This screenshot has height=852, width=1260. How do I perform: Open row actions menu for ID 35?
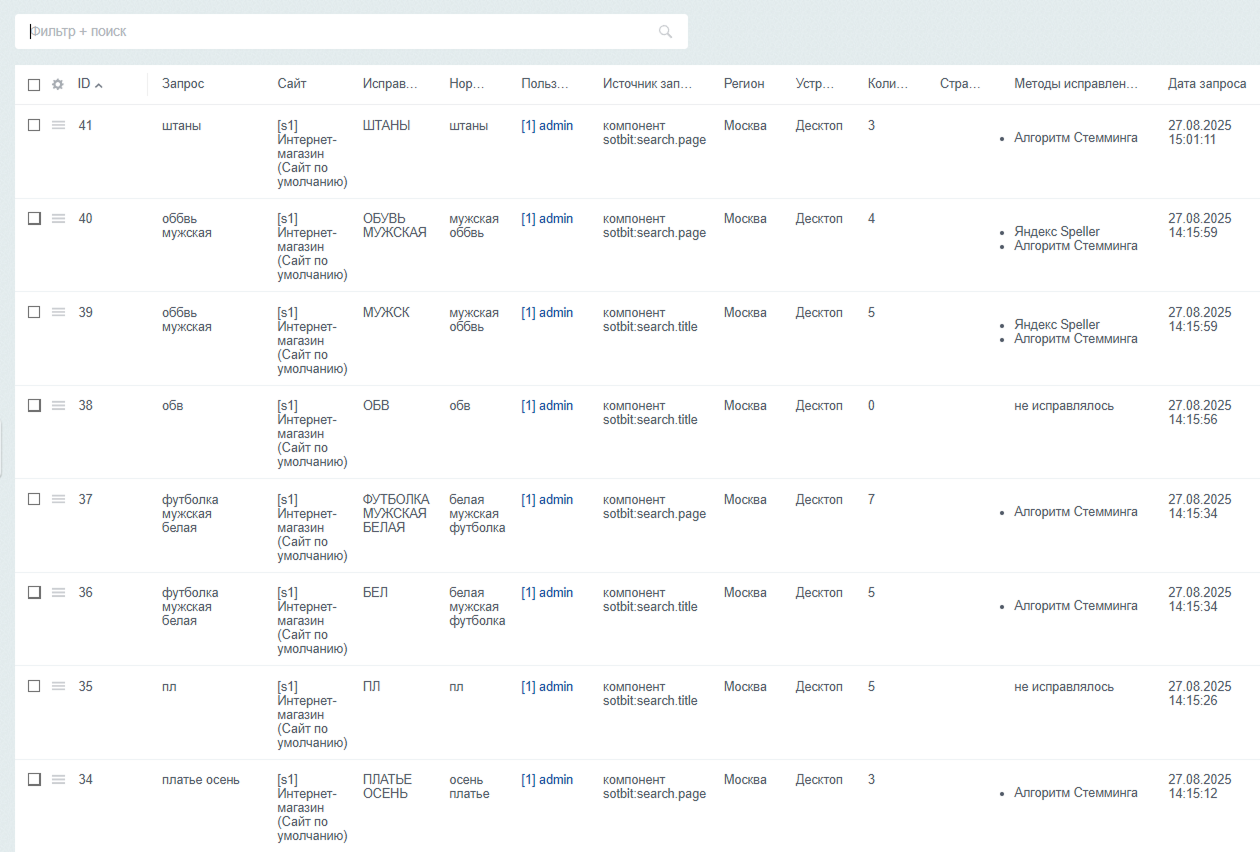click(59, 686)
